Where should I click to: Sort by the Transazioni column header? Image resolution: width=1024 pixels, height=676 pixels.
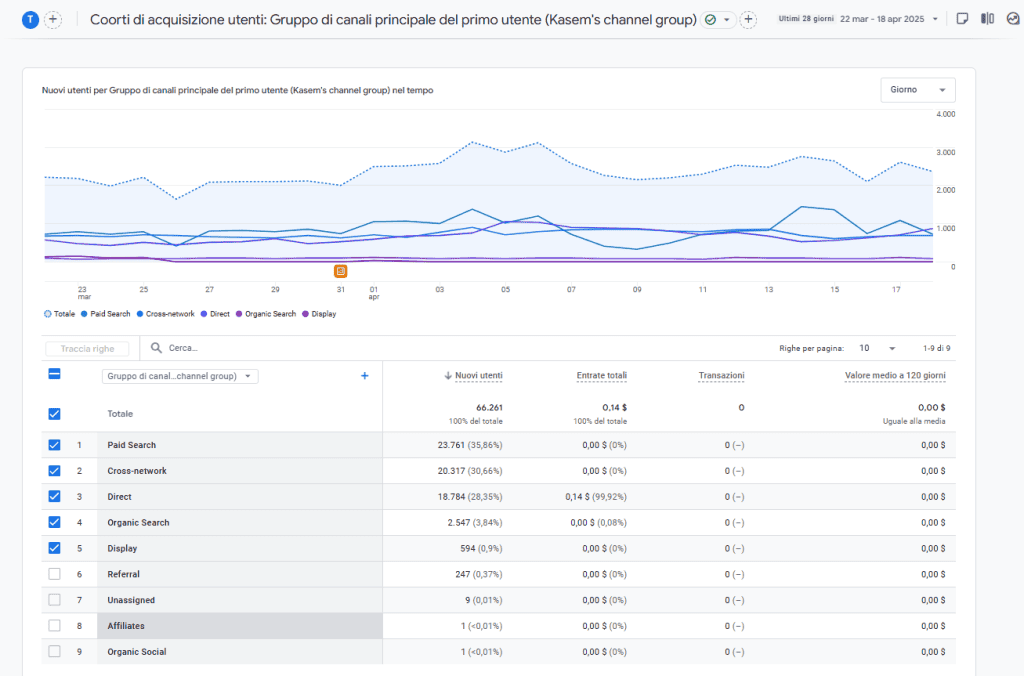click(721, 376)
